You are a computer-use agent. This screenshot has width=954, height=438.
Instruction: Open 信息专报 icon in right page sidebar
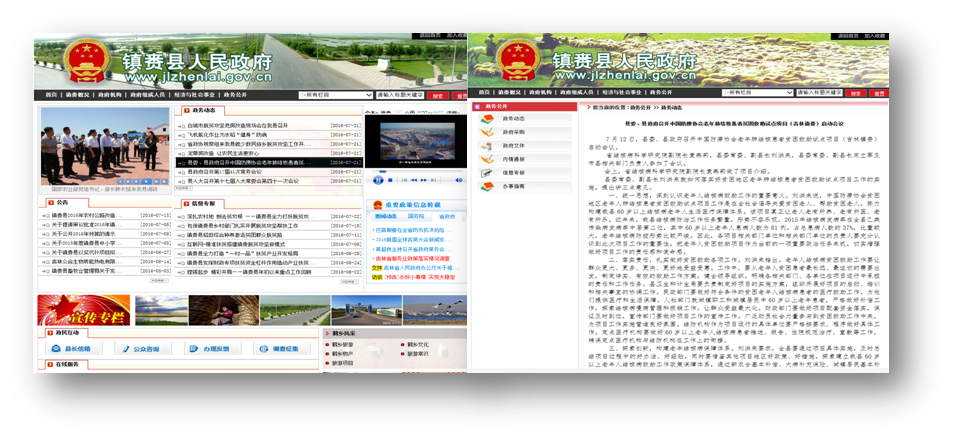click(487, 173)
